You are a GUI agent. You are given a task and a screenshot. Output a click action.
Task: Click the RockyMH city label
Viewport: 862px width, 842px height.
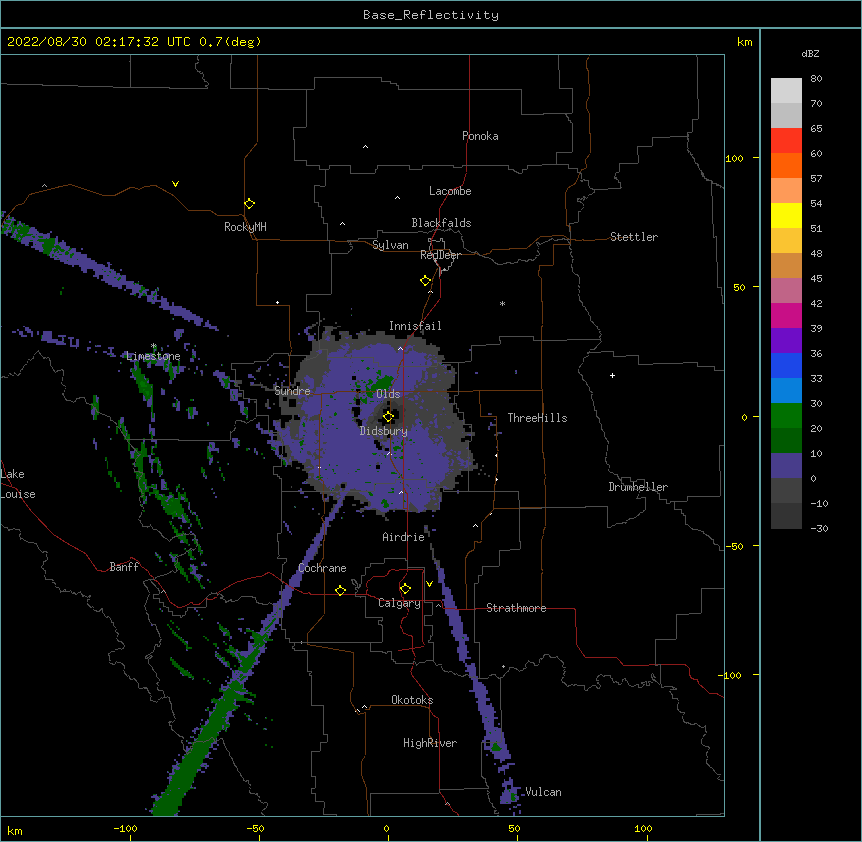(245, 227)
